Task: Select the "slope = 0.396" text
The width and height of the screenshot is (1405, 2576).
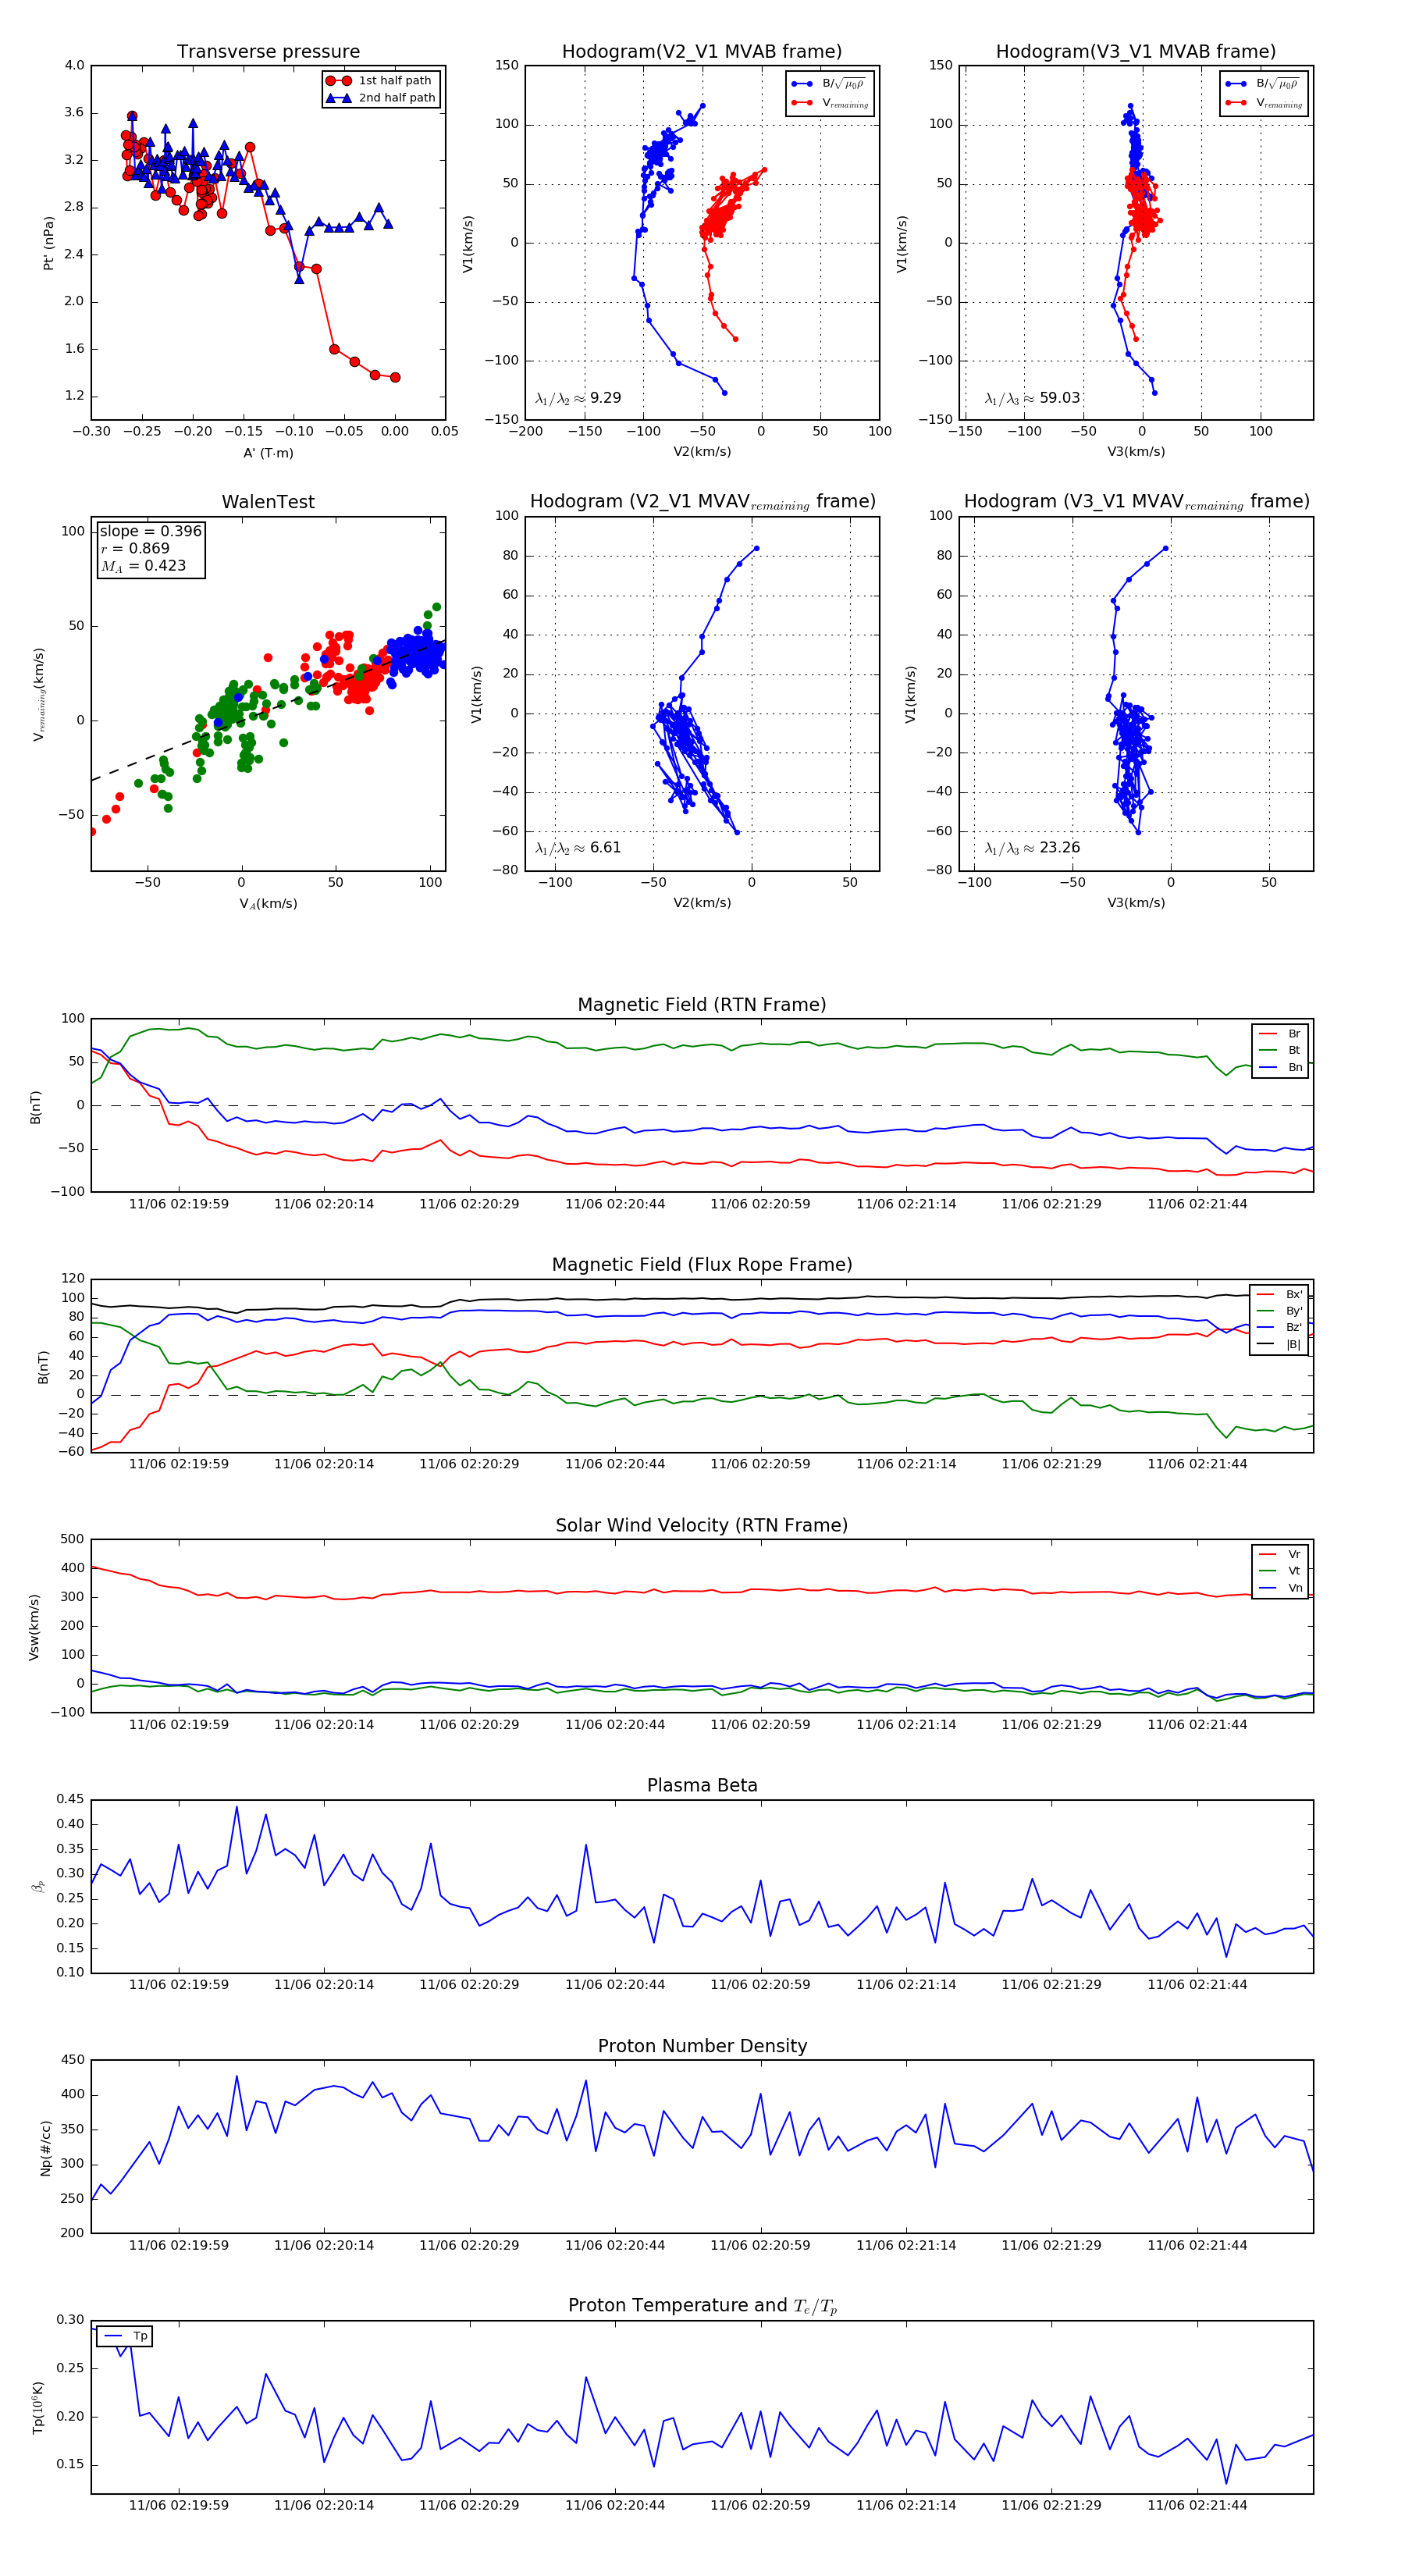Action: point(150,531)
